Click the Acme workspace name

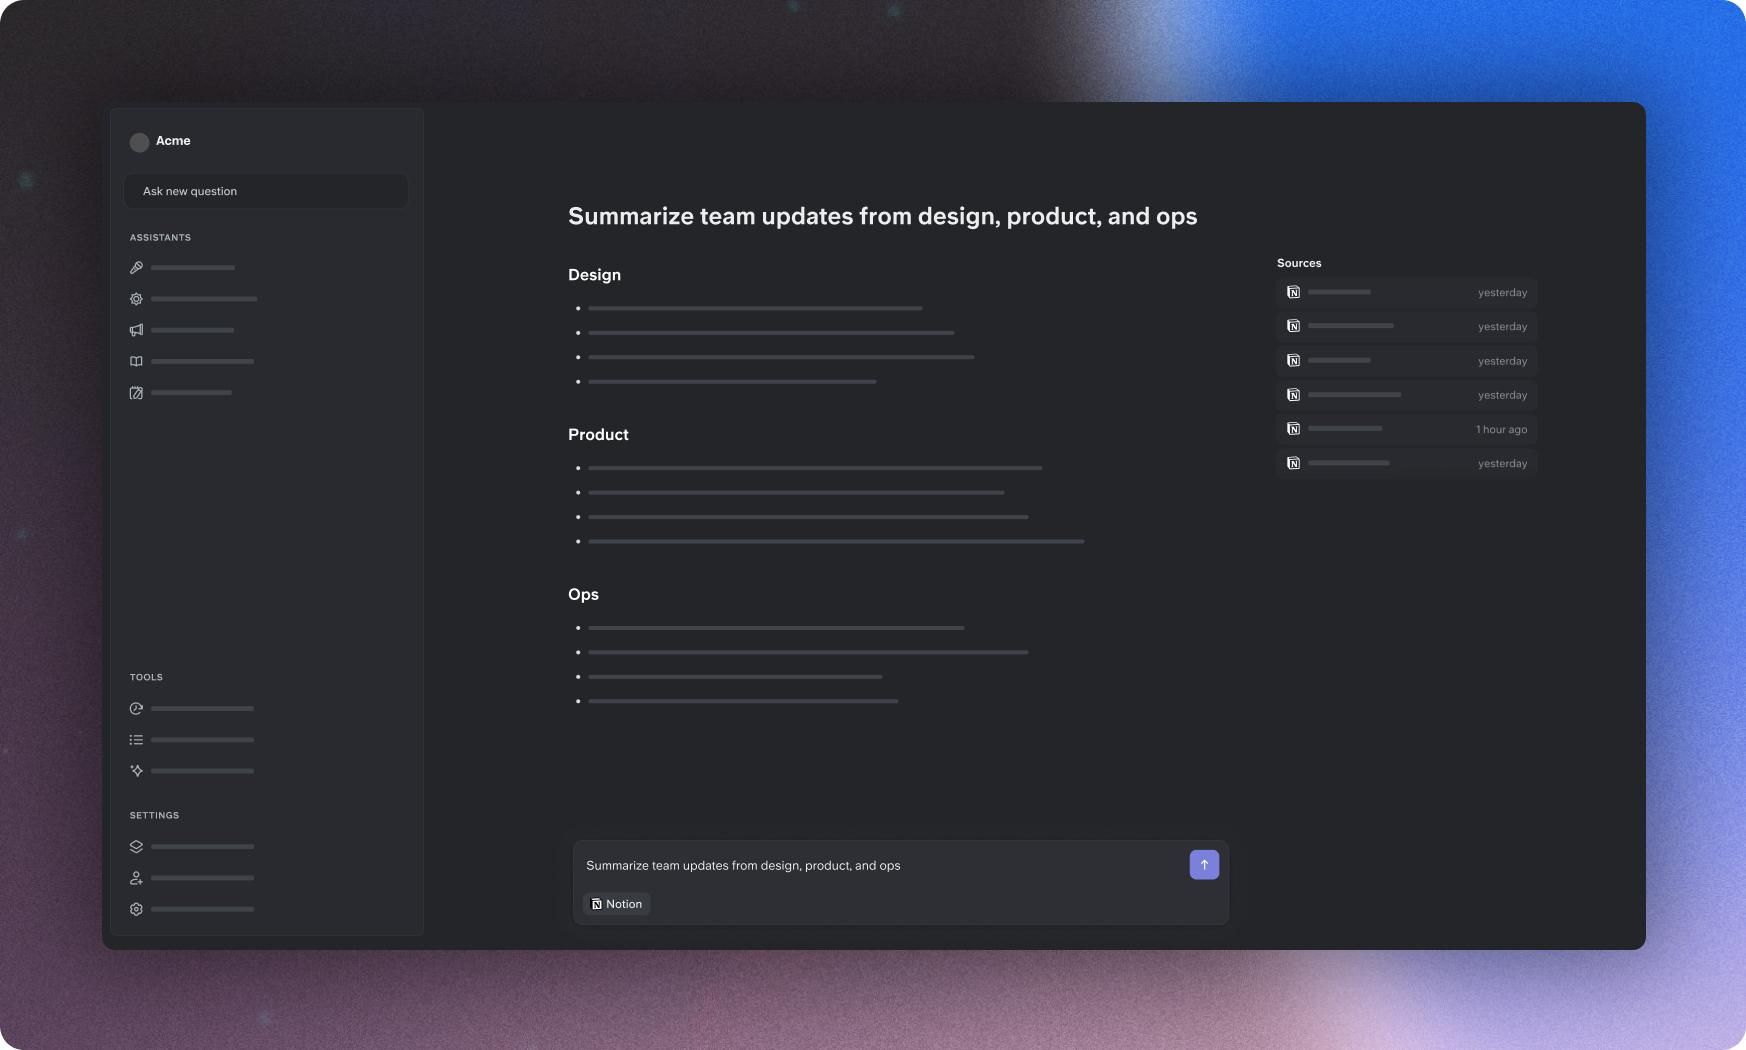[173, 141]
